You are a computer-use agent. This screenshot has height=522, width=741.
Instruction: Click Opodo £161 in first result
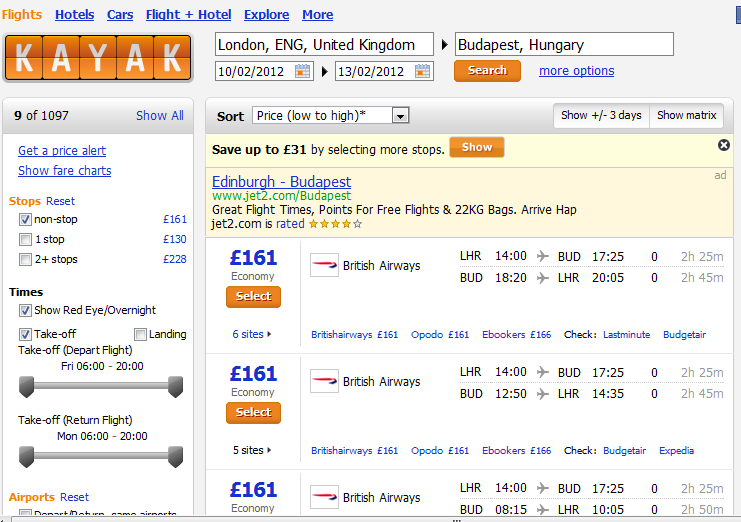[440, 335]
